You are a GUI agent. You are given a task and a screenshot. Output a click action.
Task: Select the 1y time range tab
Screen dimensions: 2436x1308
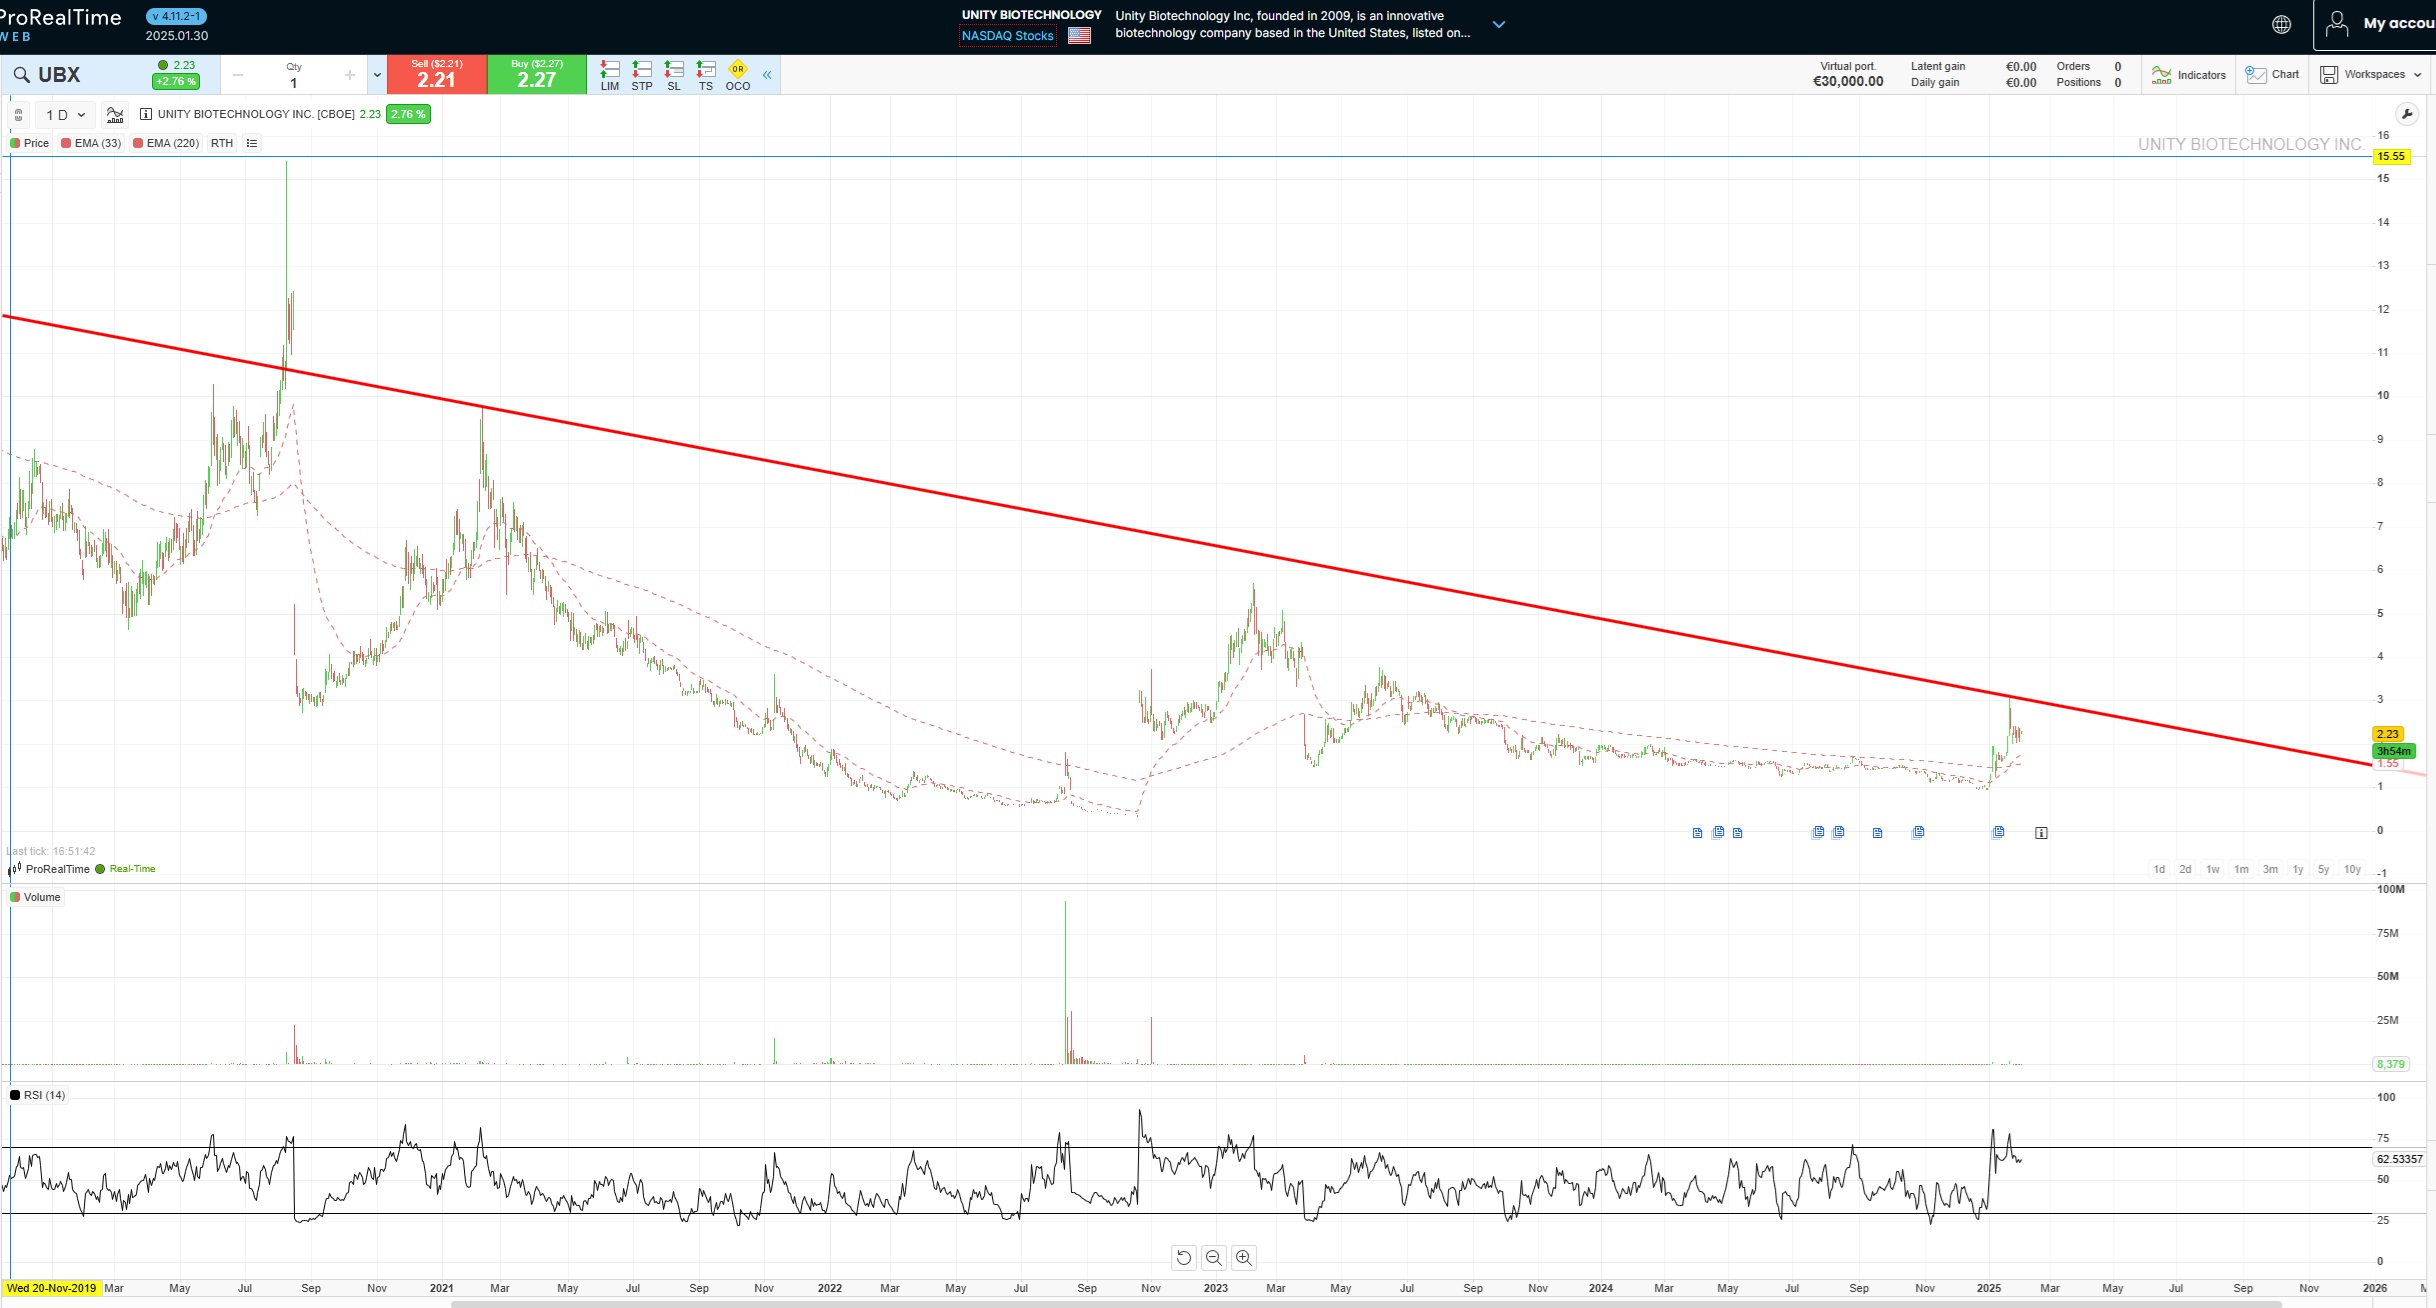[x=2297, y=869]
